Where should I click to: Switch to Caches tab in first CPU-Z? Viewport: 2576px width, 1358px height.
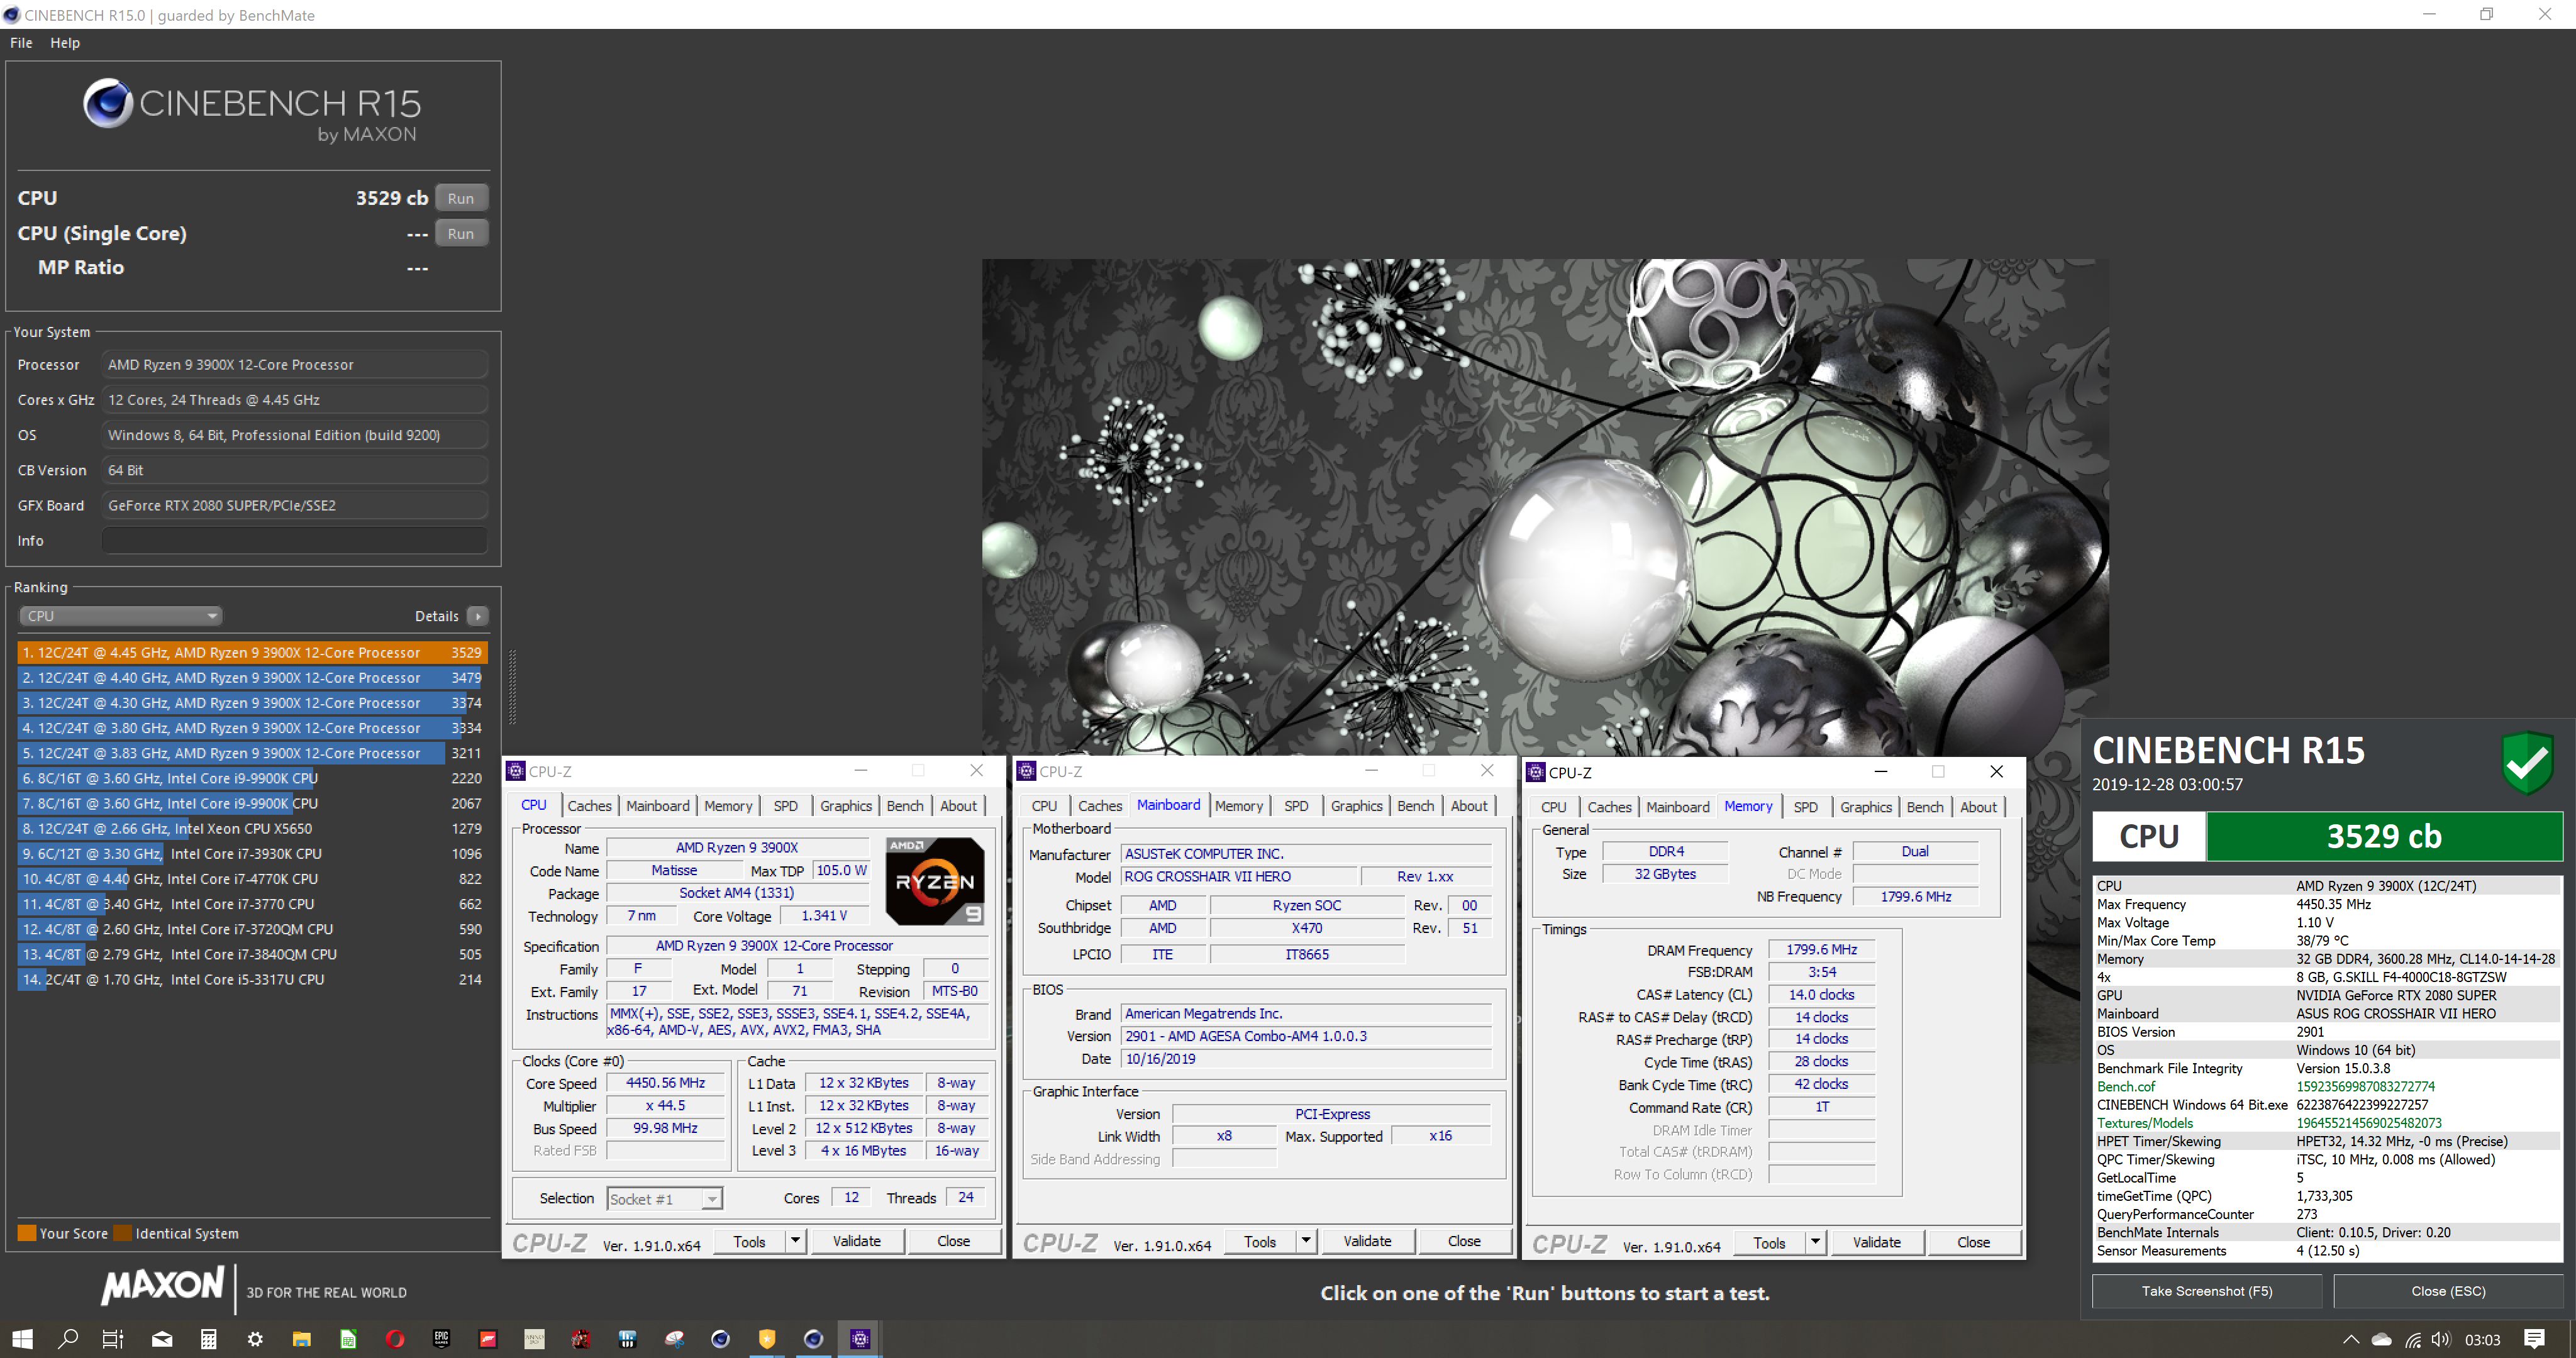pos(589,806)
